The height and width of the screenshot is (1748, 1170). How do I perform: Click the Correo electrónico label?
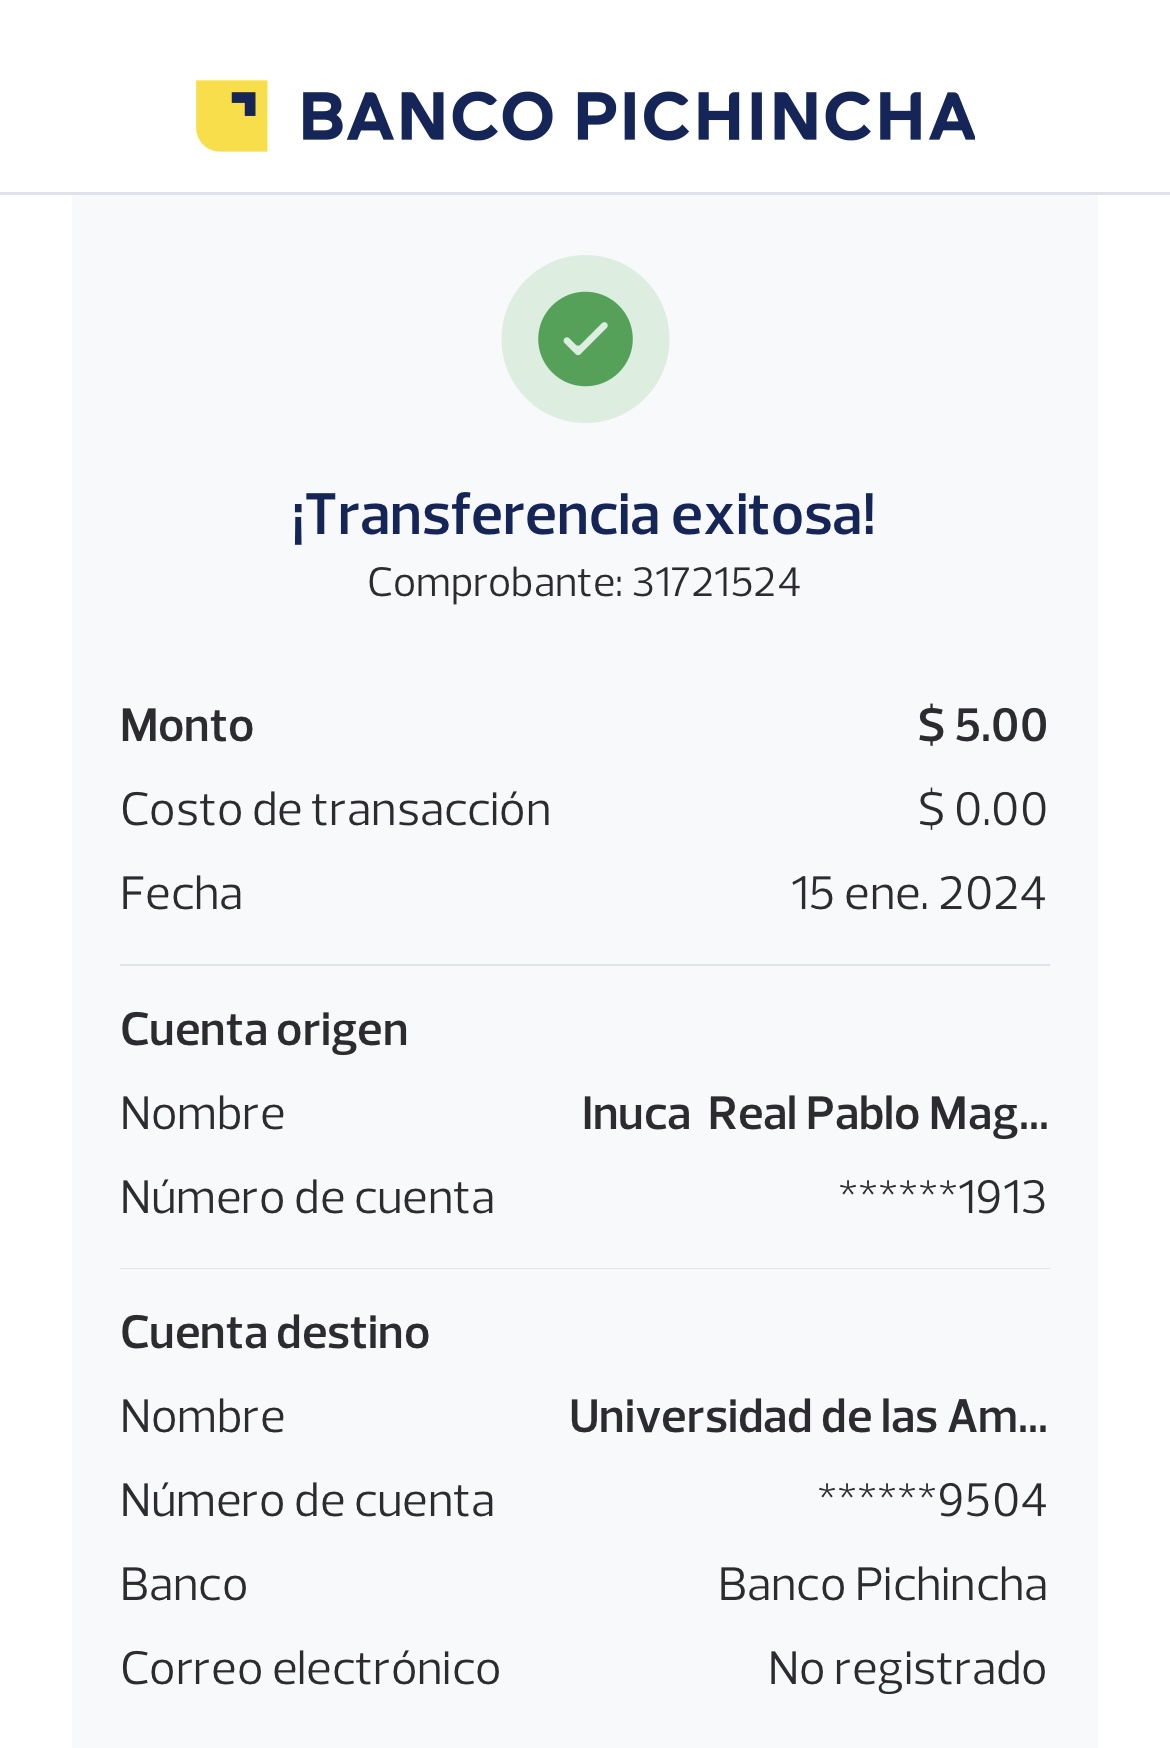click(310, 1669)
